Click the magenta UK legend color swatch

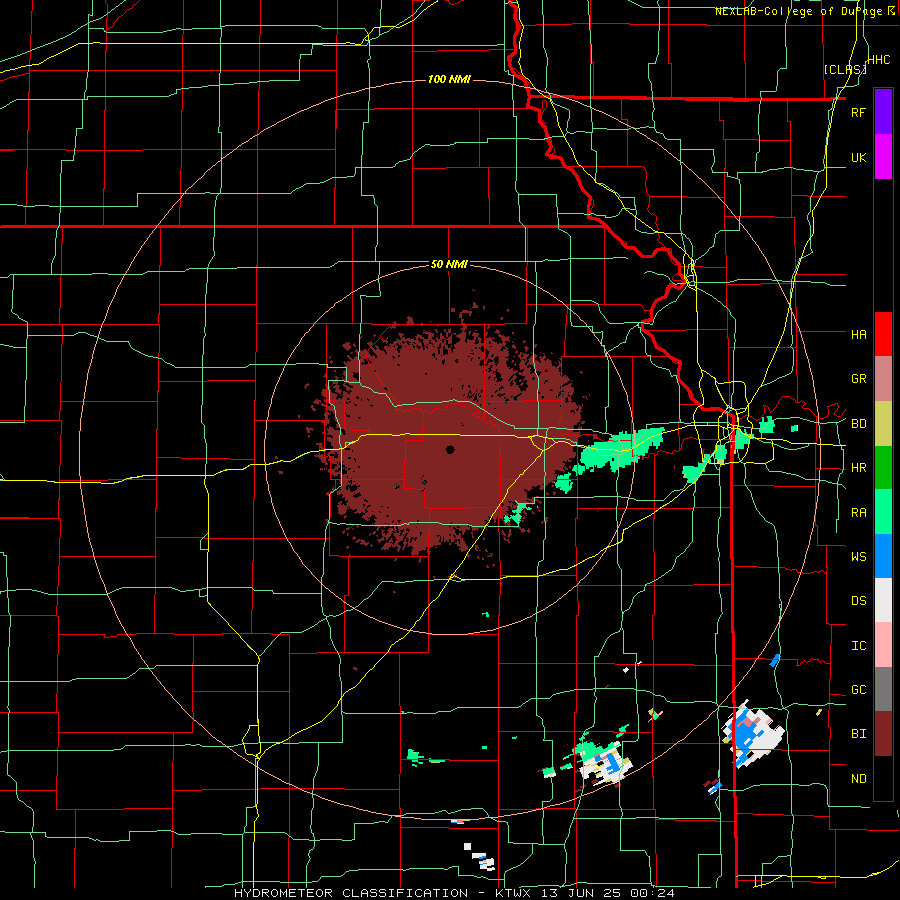click(x=883, y=157)
